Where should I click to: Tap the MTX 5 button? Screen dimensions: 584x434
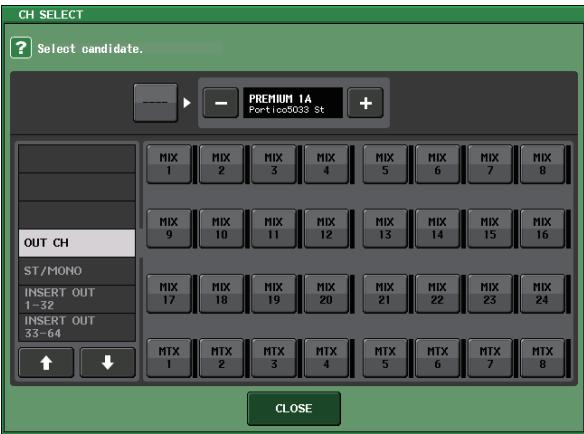coord(385,358)
